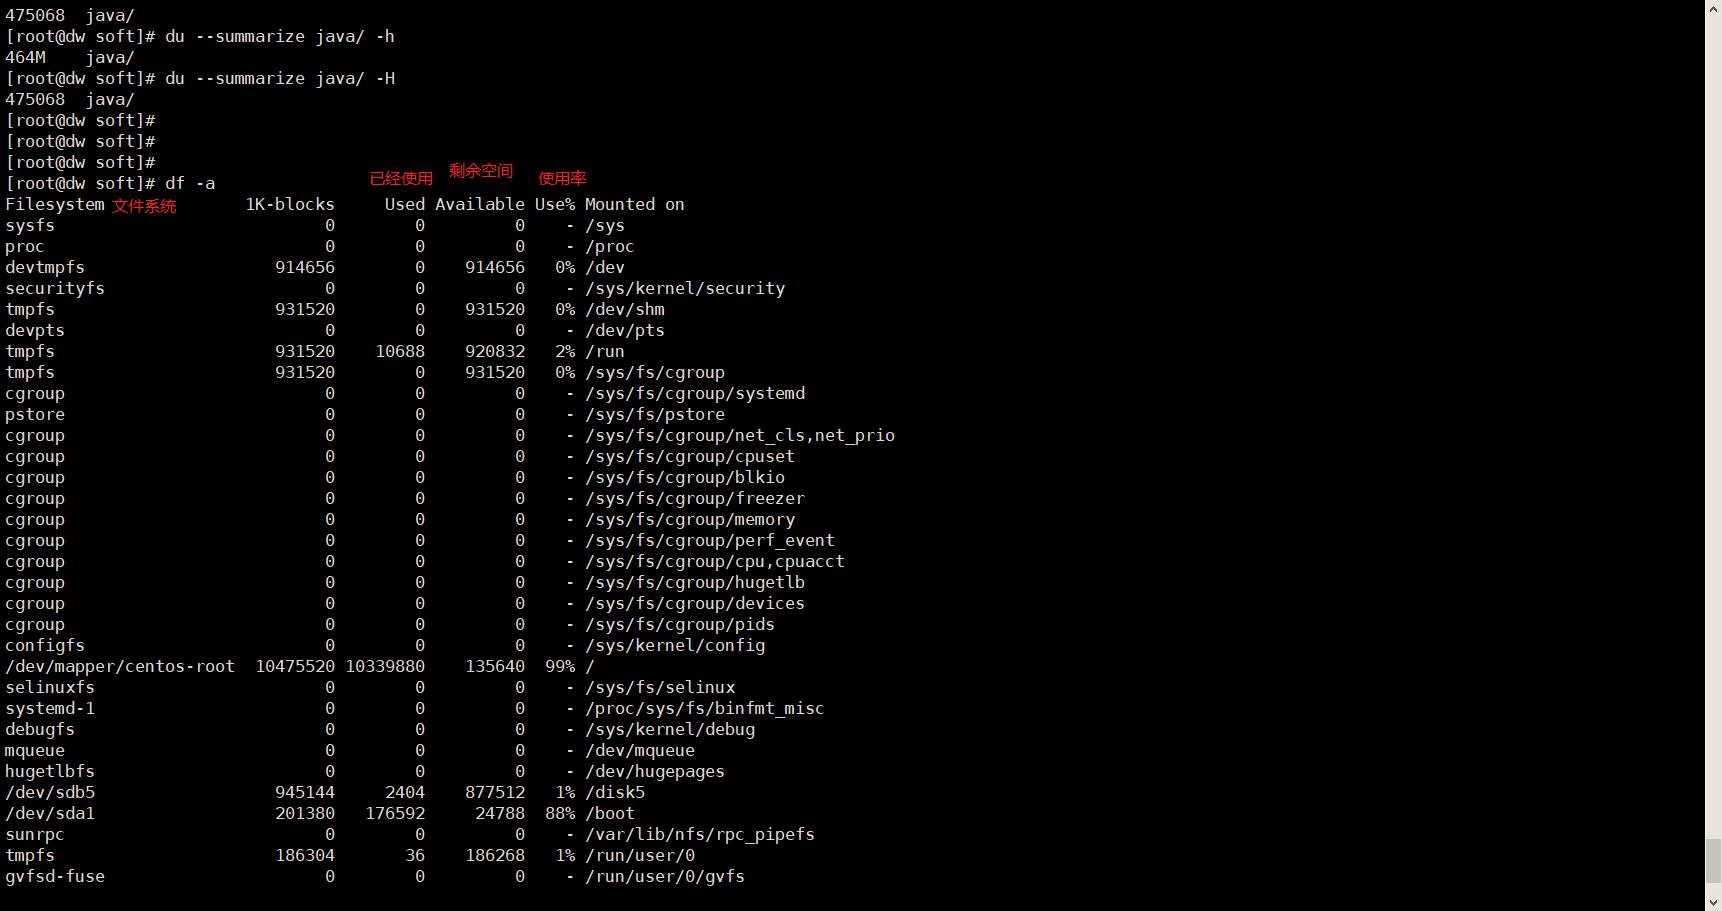Click '/sys/fs/cgroup/memory' mount point

pyautogui.click(x=690, y=519)
